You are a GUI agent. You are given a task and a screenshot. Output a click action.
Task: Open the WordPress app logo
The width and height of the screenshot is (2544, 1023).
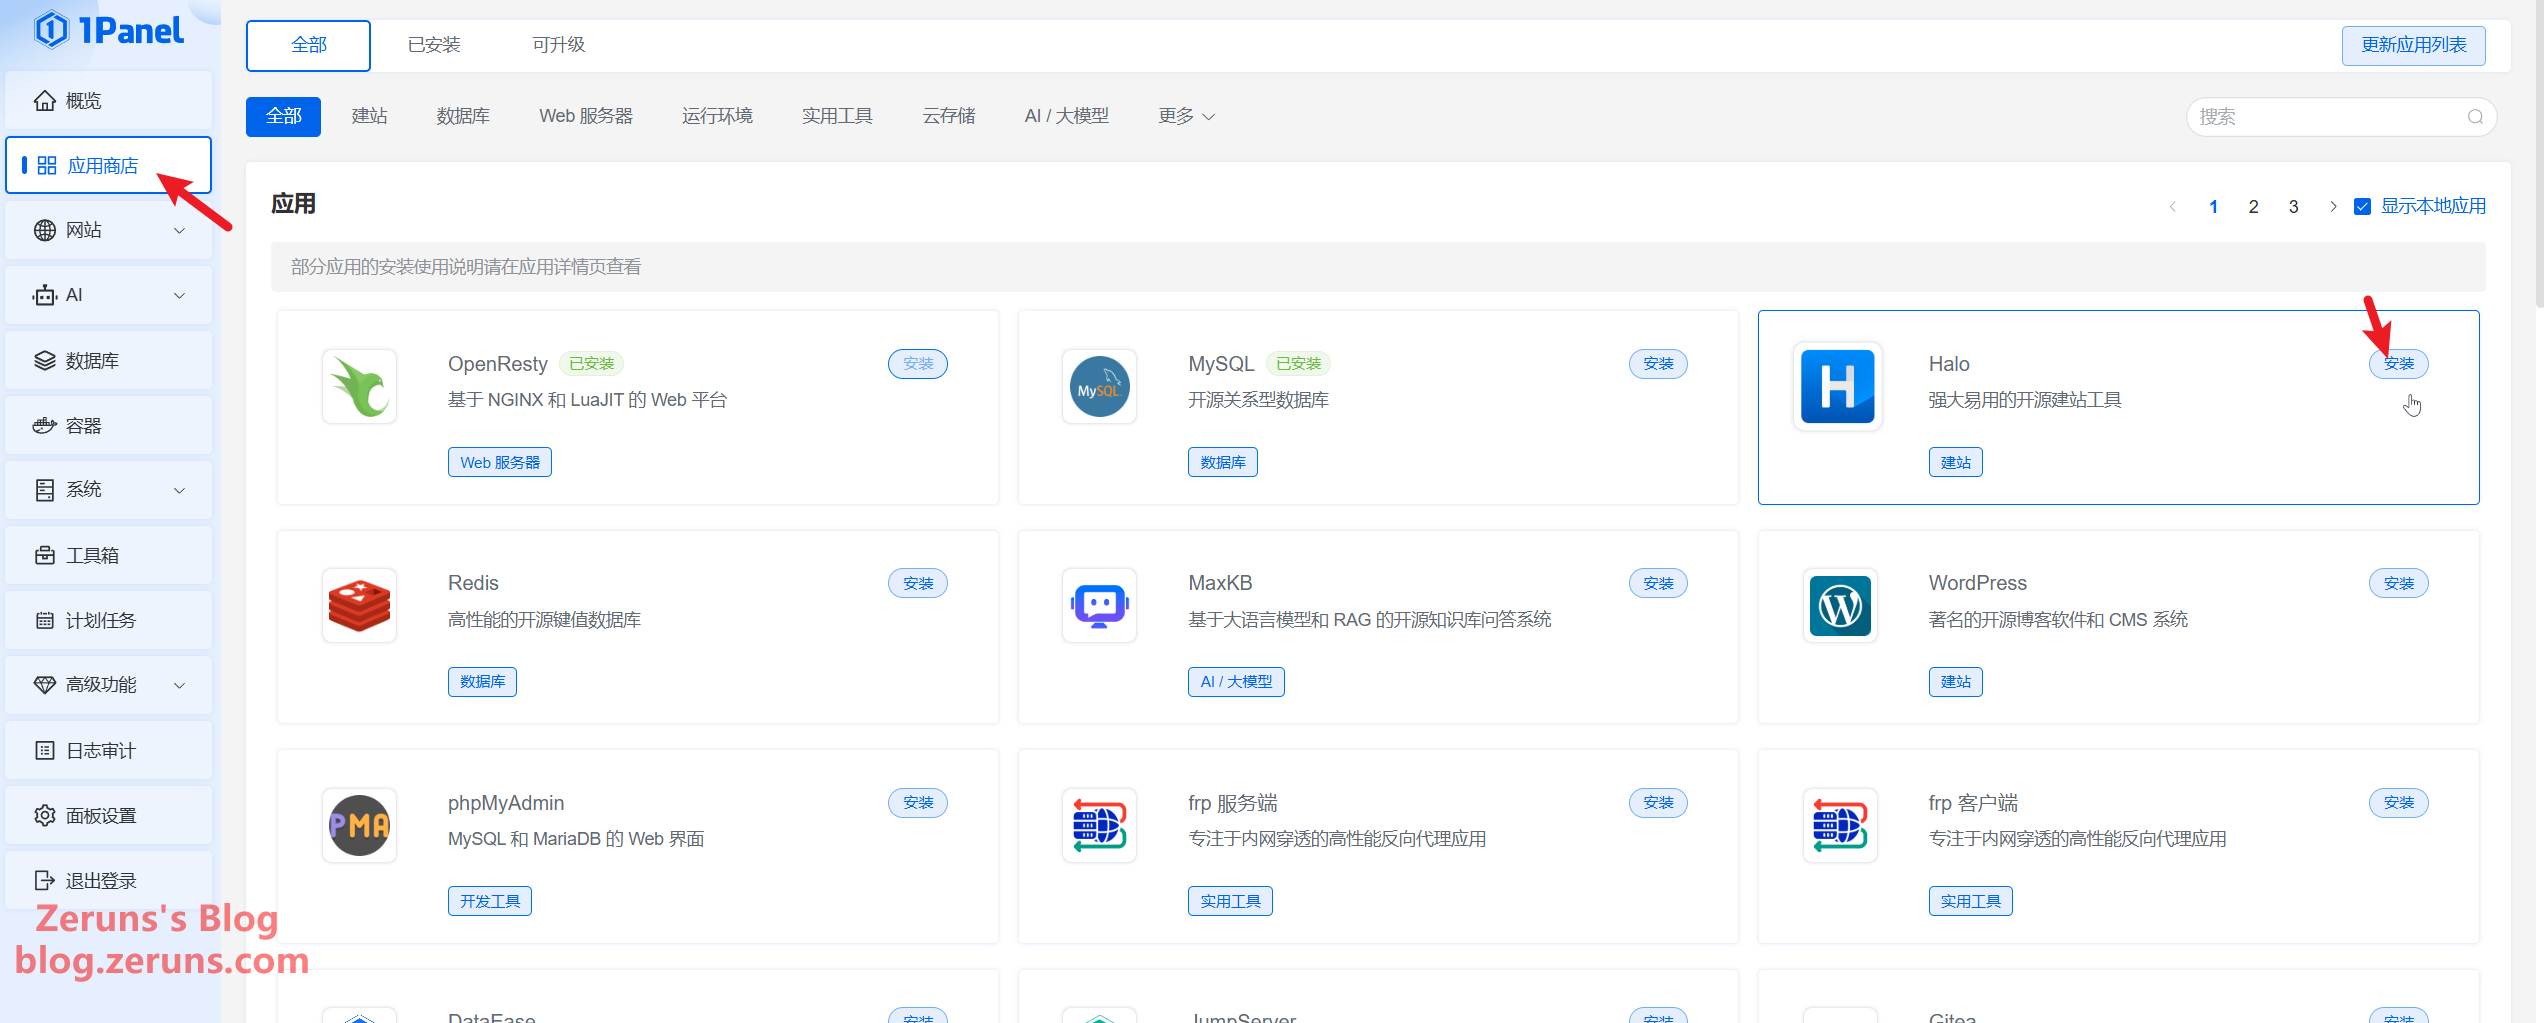[1840, 606]
